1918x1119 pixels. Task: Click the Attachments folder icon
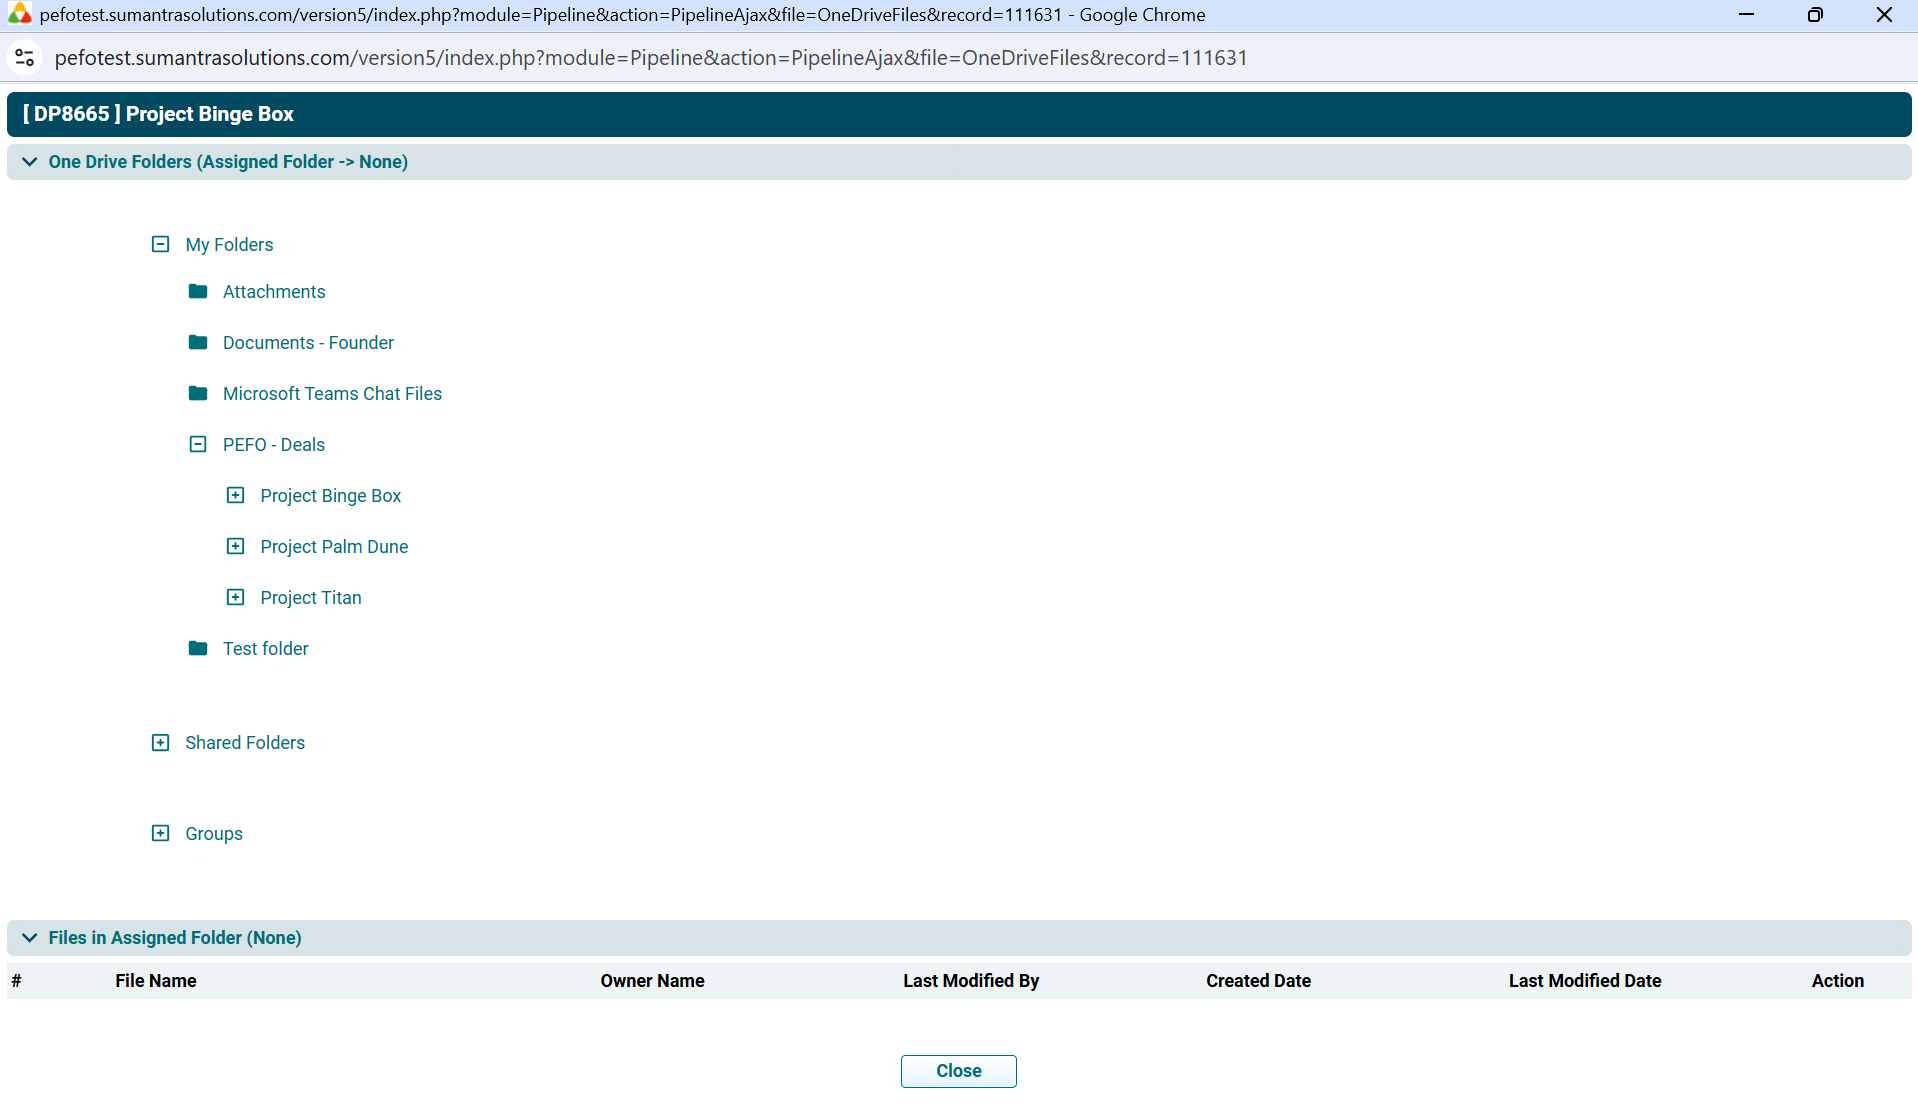(x=198, y=291)
